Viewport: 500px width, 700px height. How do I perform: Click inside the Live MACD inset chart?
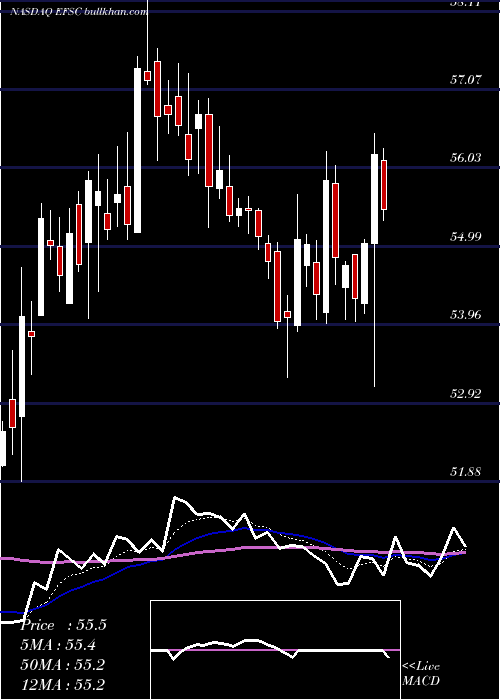(x=275, y=650)
